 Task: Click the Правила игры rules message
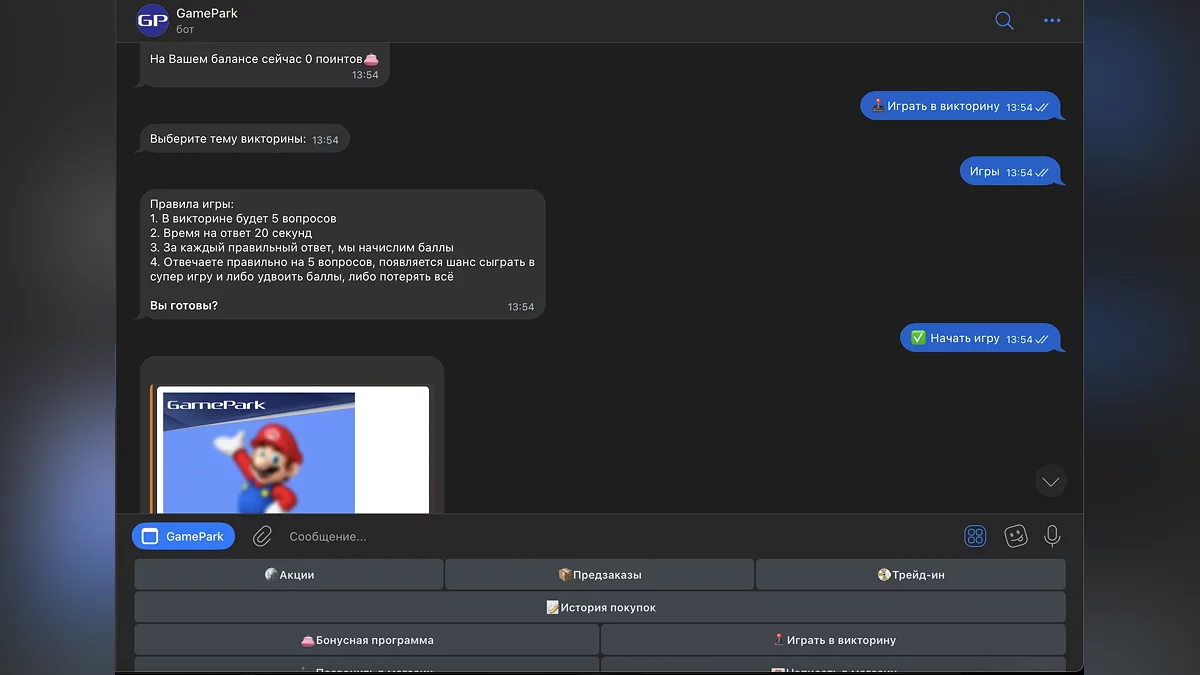[x=343, y=254]
